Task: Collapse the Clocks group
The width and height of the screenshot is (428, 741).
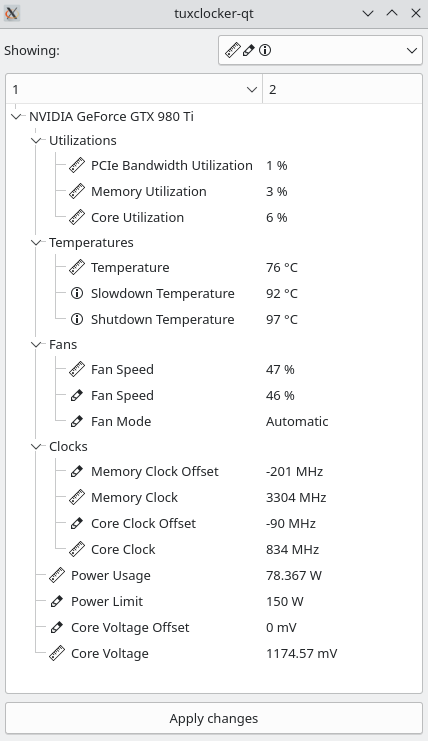Action: tap(36, 447)
